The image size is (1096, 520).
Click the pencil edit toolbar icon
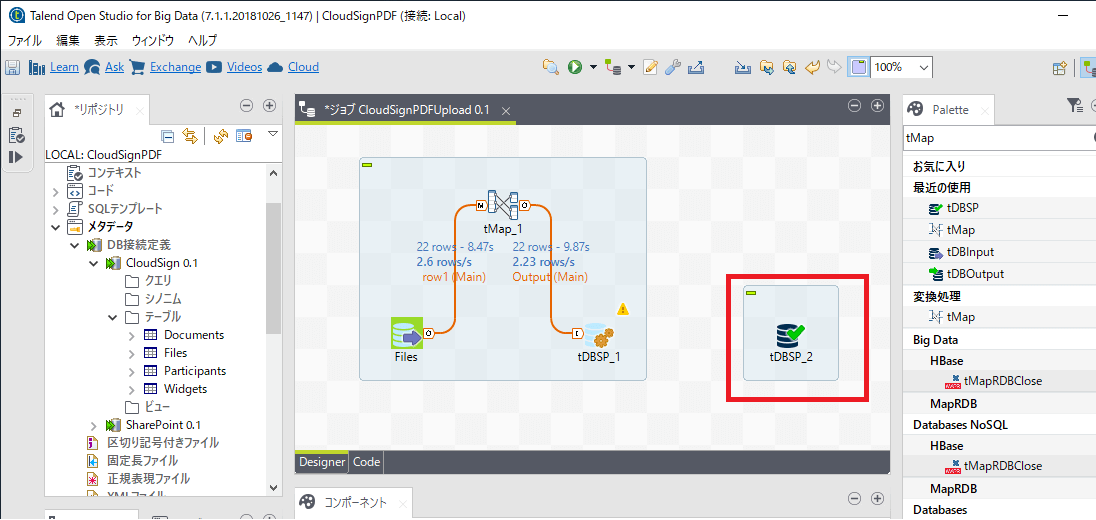point(650,67)
